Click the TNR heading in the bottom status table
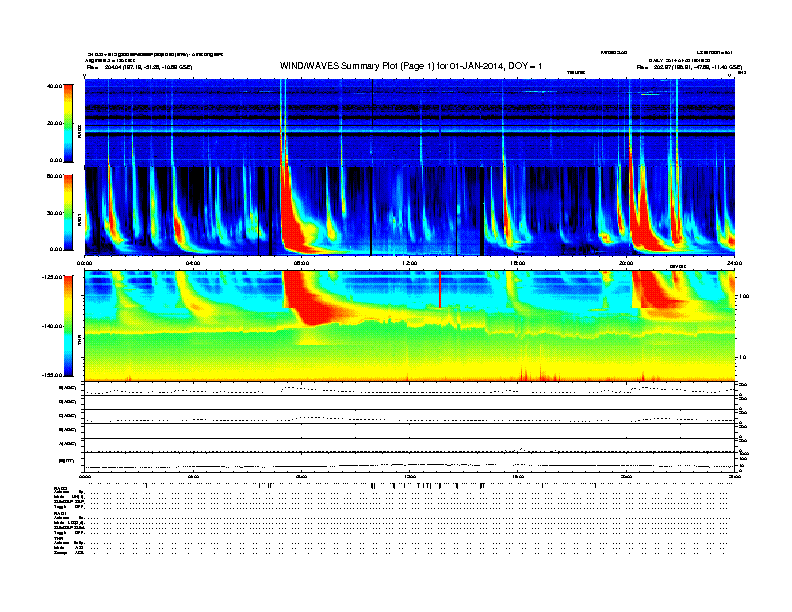 (58, 538)
